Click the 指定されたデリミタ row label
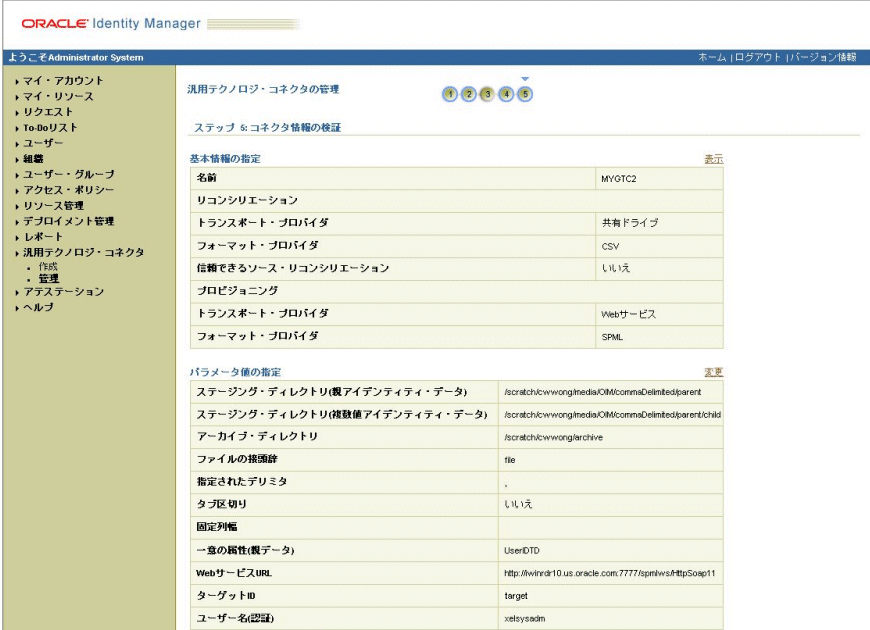The image size is (870, 630). [241, 481]
